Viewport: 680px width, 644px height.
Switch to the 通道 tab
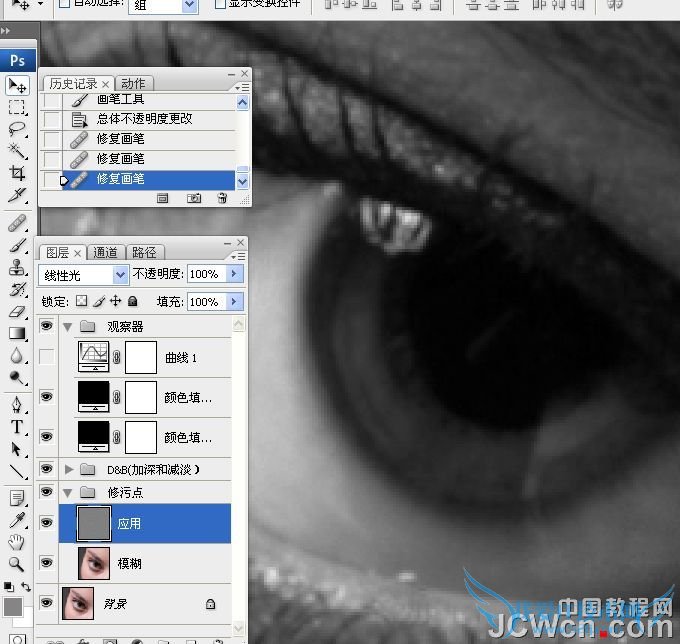(x=105, y=252)
